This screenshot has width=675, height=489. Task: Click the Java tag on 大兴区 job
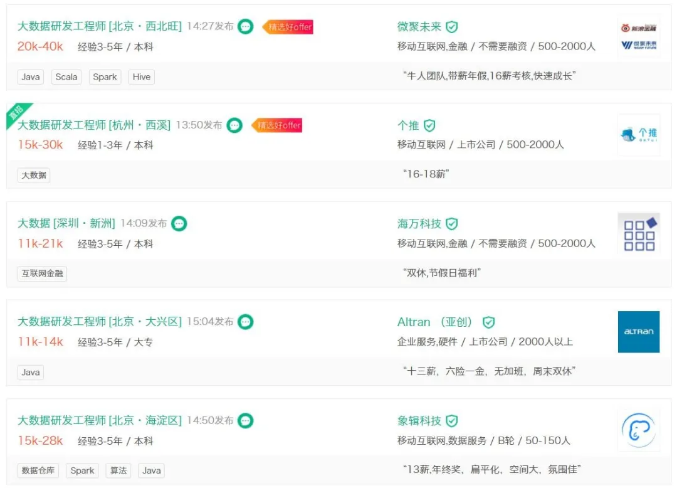(31, 372)
